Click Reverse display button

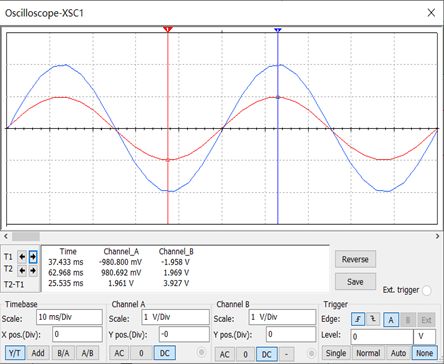(x=355, y=259)
